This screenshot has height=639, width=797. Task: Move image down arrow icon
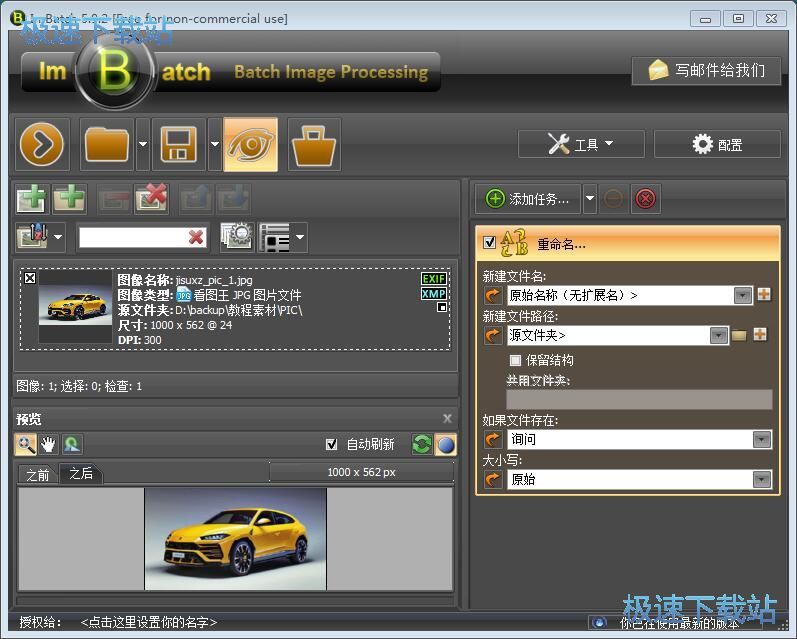(x=233, y=199)
